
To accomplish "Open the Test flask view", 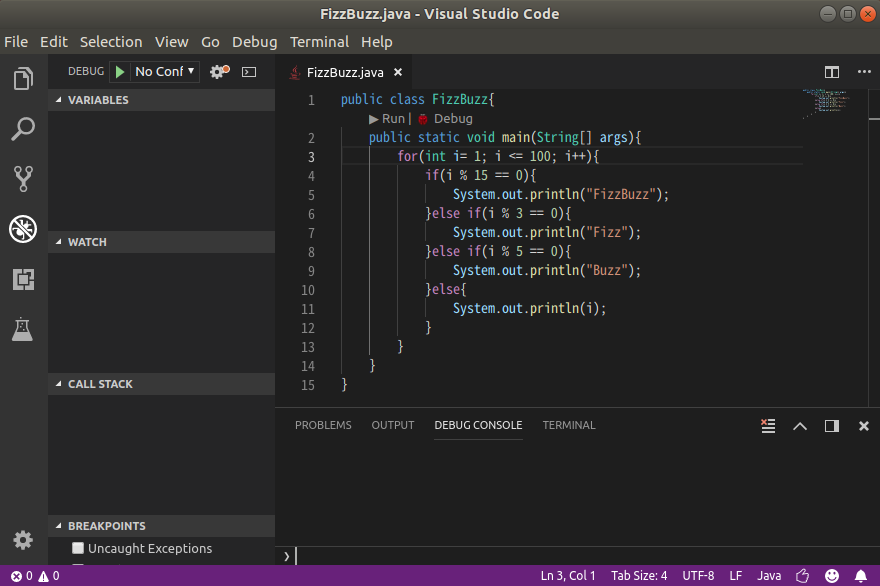I will (22, 329).
